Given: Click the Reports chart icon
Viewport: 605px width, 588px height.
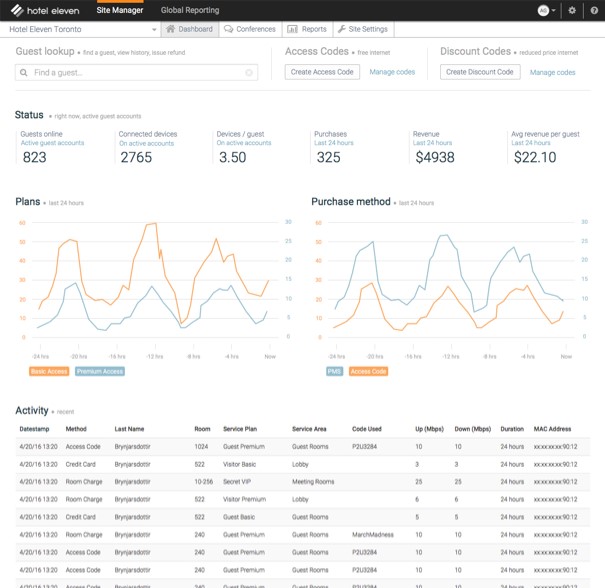Looking at the screenshot, I should coord(292,29).
